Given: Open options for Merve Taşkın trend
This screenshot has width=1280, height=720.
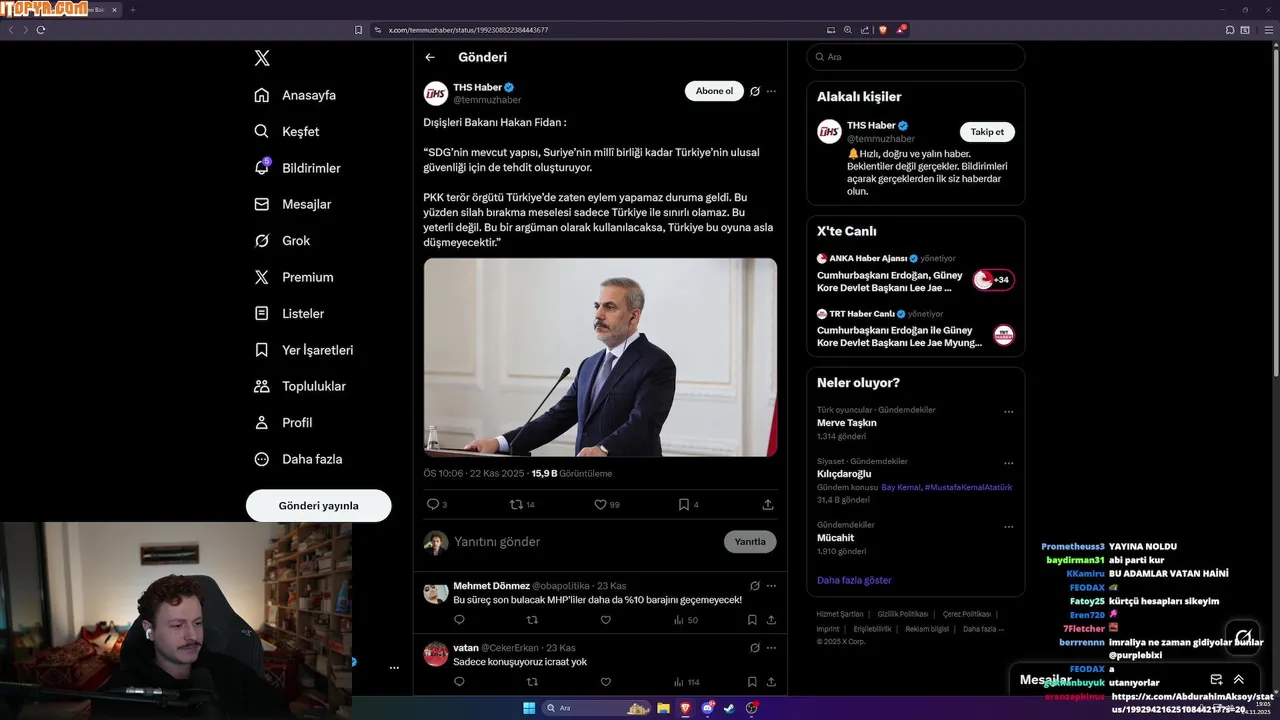Looking at the screenshot, I should pyautogui.click(x=1008, y=412).
